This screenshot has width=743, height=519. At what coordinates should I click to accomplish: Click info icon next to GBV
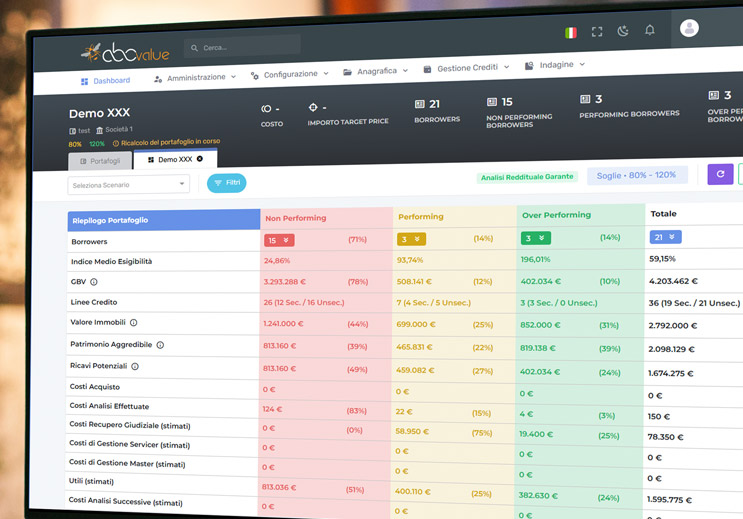(x=94, y=282)
